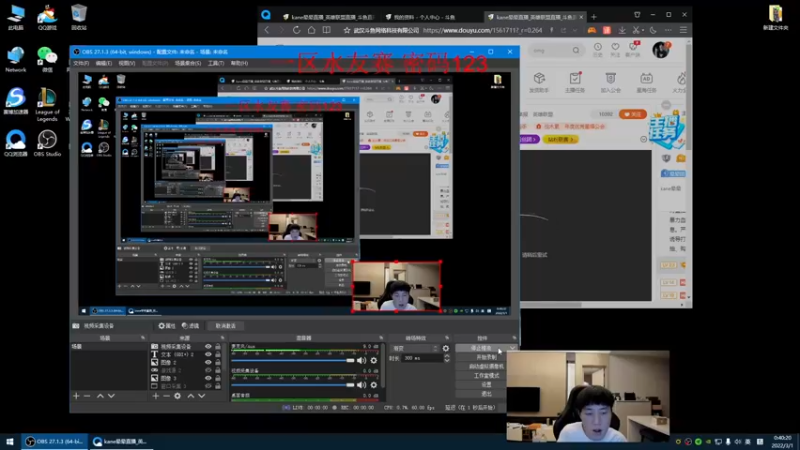
Task: Lock the 图像 2 source
Action: click(x=218, y=362)
